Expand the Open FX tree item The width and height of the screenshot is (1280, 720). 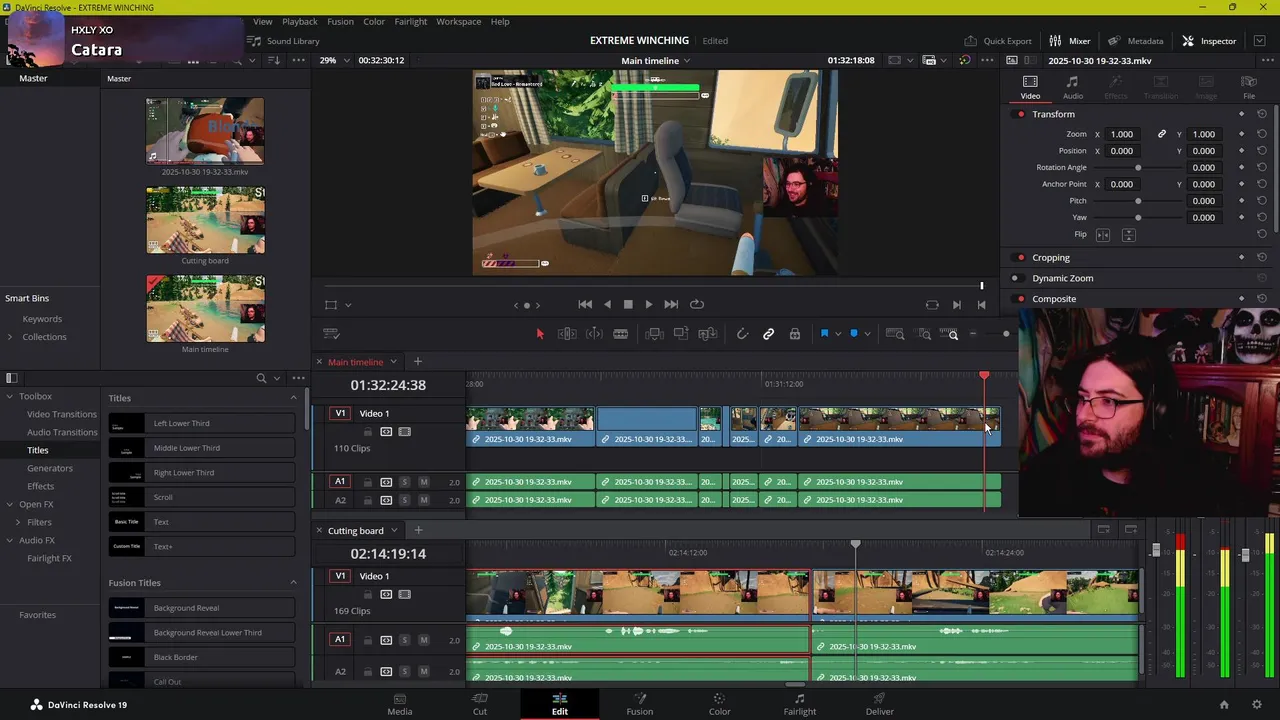click(x=10, y=504)
